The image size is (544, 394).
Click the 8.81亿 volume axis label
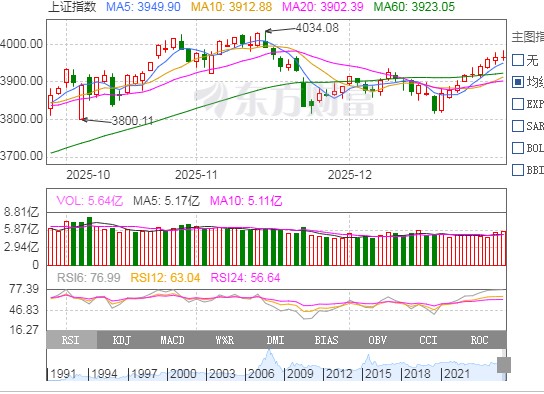click(22, 212)
